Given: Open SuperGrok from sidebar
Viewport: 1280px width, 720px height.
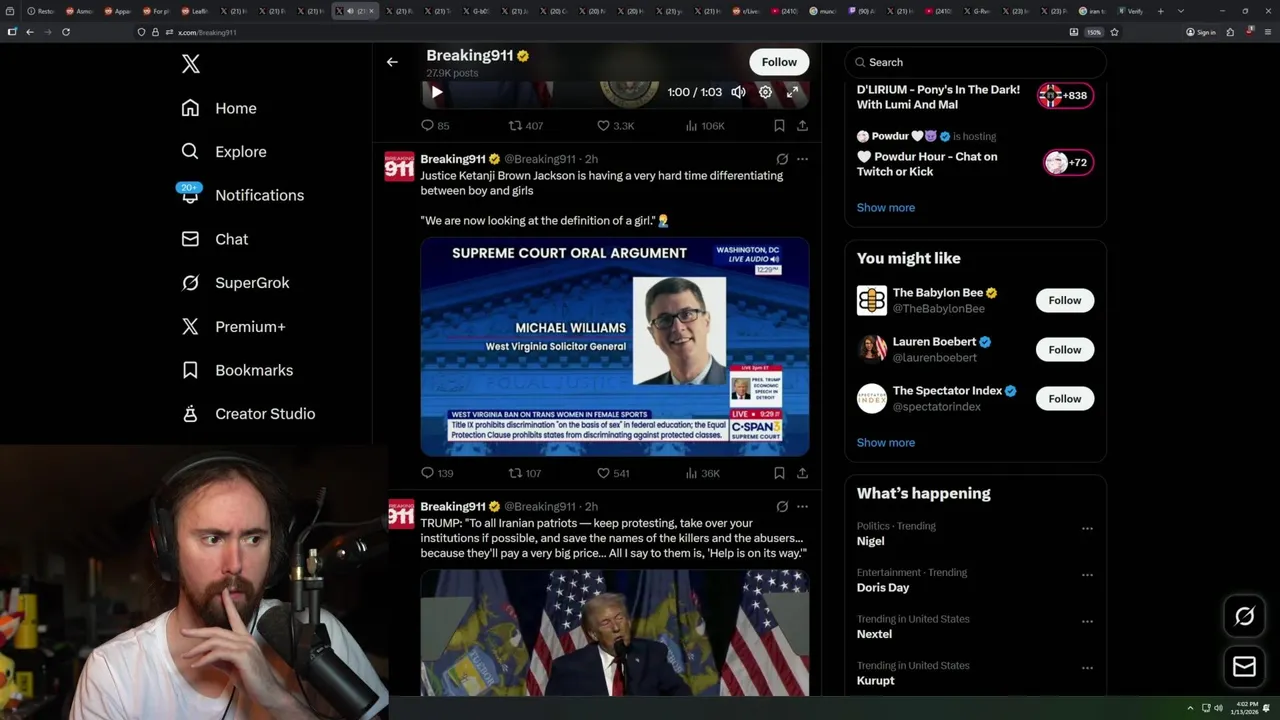Looking at the screenshot, I should pos(236,283).
